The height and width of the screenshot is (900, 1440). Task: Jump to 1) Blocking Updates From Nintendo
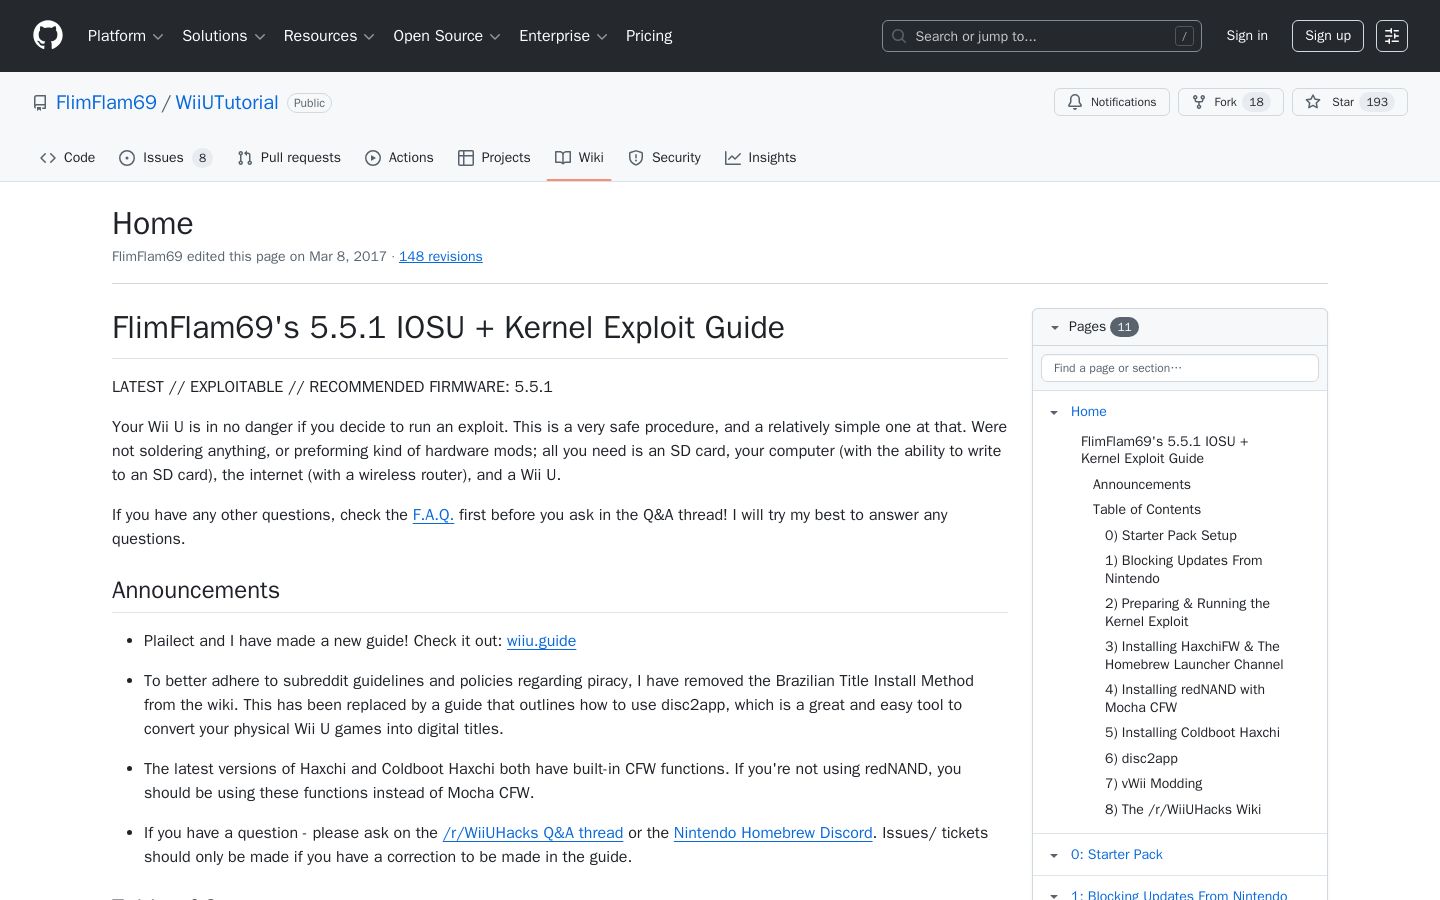[1184, 570]
